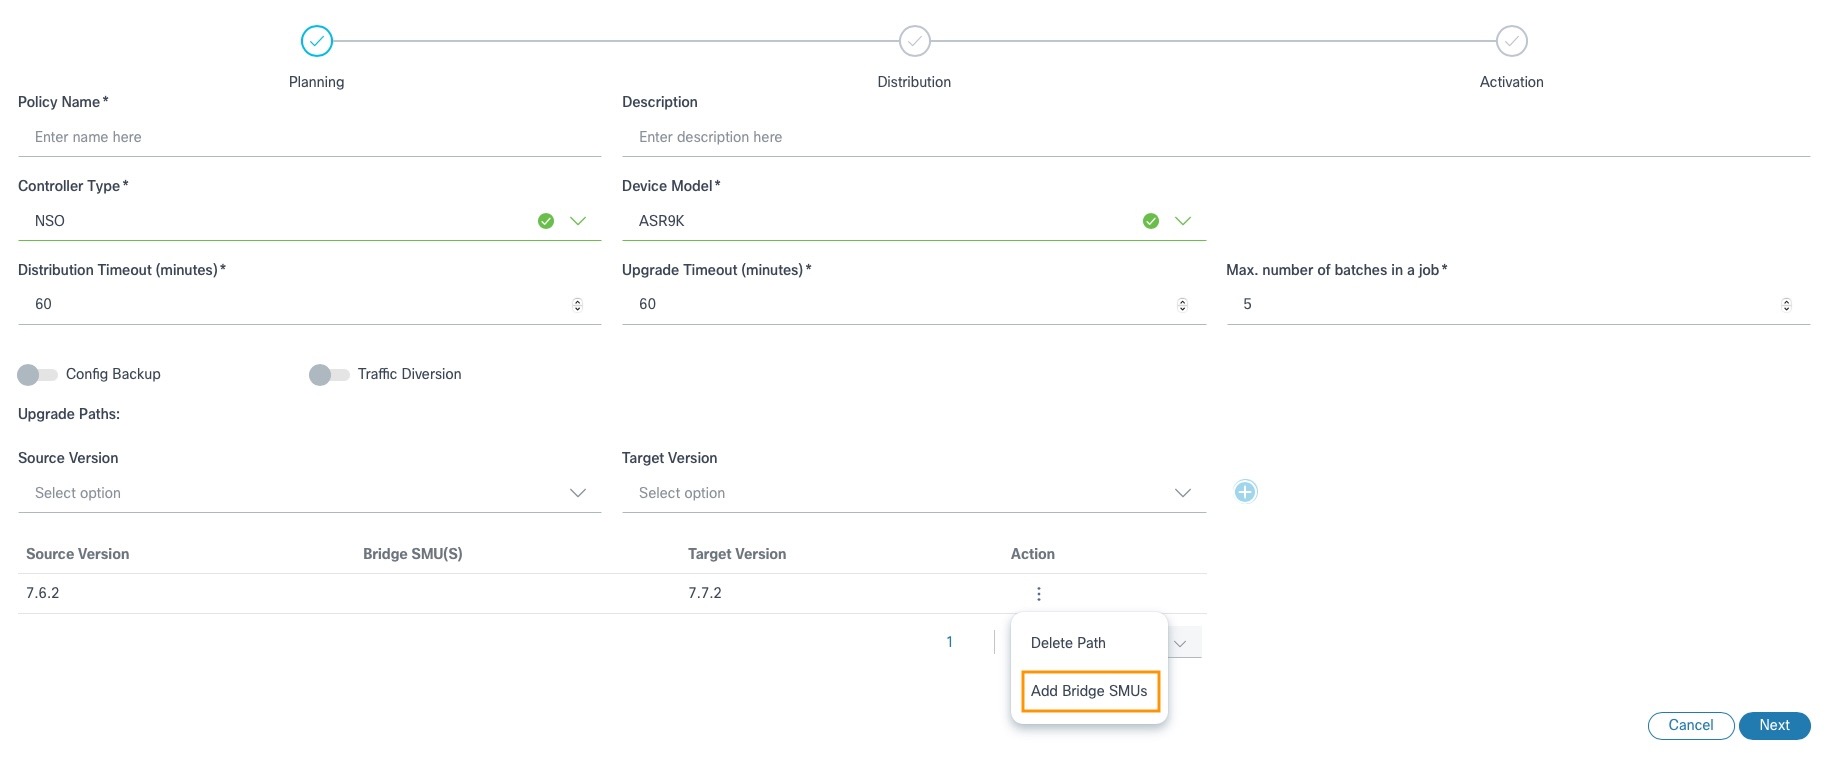The image size is (1834, 761).
Task: Expand the Controller Type dropdown
Action: click(578, 221)
